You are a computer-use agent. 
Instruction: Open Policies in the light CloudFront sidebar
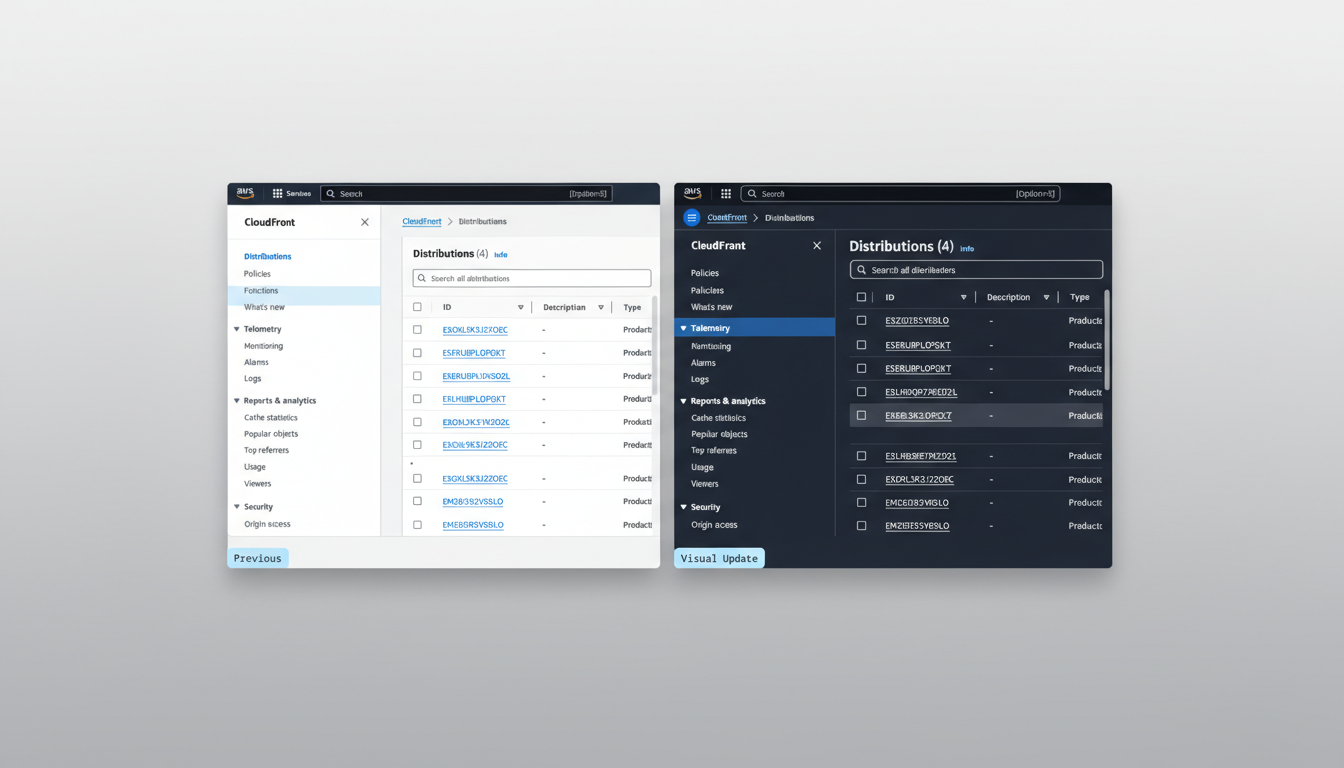coord(257,274)
